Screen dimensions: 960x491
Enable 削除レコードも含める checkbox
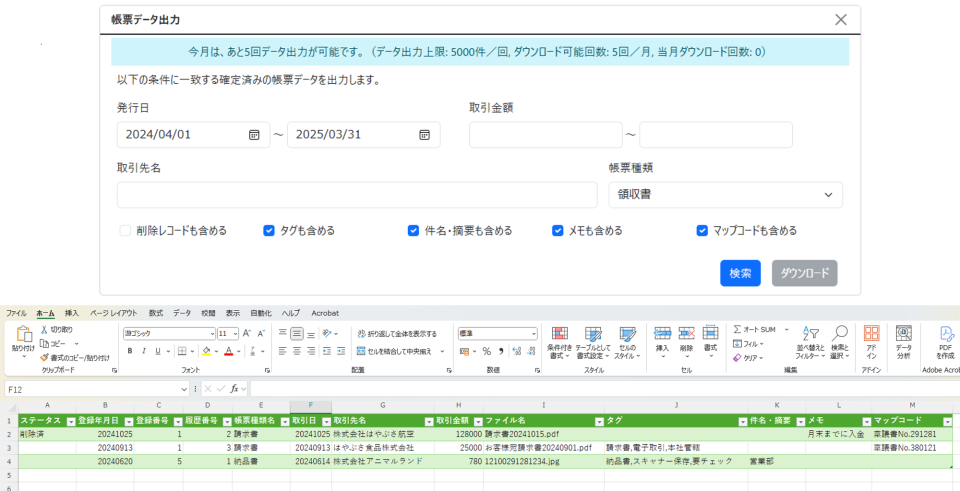pyautogui.click(x=125, y=231)
